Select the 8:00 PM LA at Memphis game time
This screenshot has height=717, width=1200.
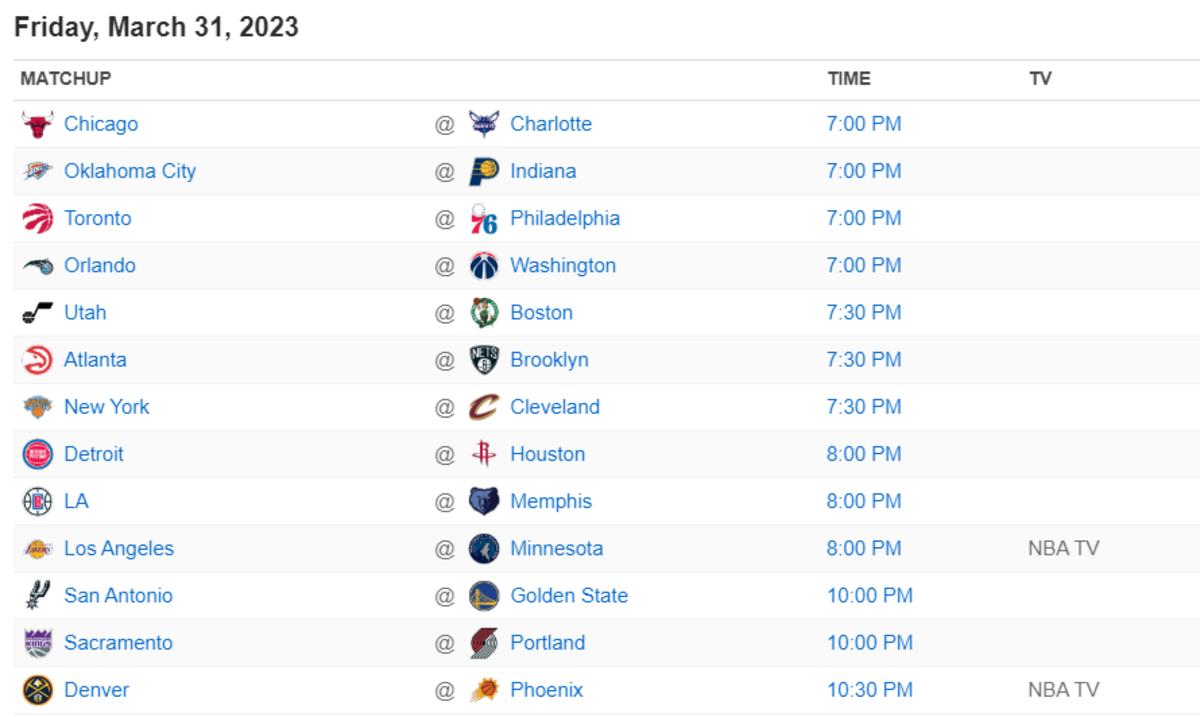coord(864,501)
